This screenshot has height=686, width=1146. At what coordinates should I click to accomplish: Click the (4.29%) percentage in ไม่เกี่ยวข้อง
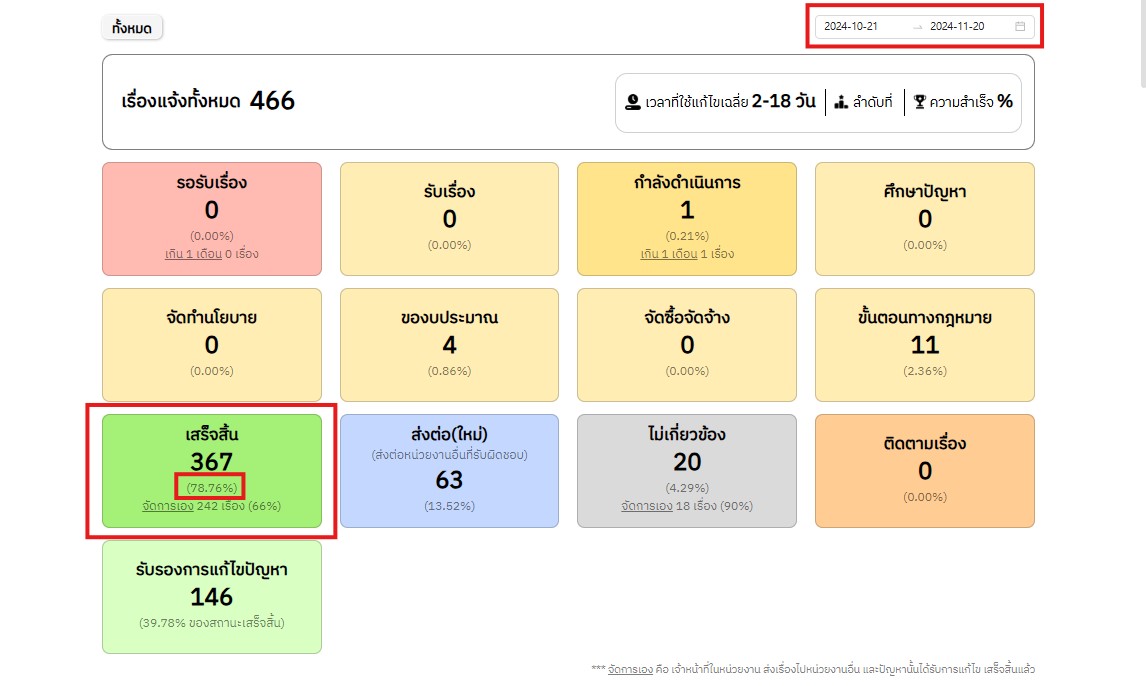pos(687,488)
